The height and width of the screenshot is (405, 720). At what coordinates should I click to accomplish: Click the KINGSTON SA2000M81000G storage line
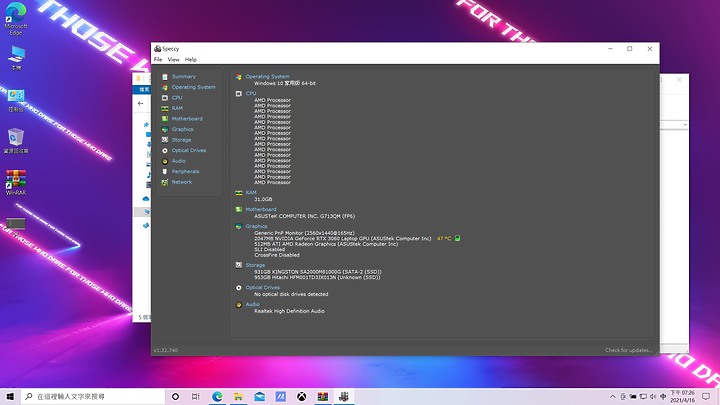318,272
